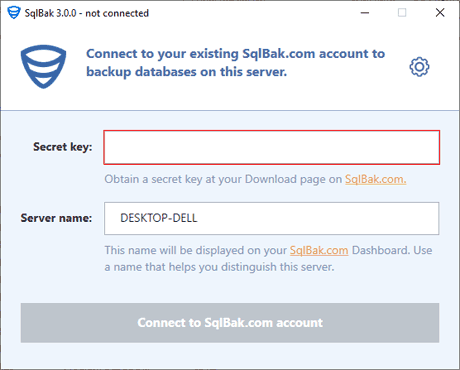460x370 pixels.
Task: Focus the Secret key input field
Action: (272, 147)
